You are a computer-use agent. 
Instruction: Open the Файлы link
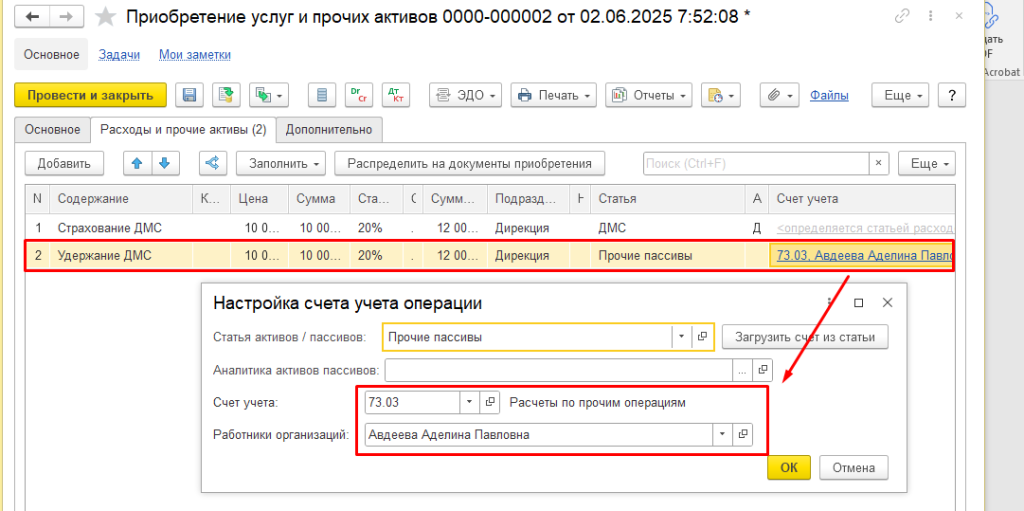pos(829,95)
